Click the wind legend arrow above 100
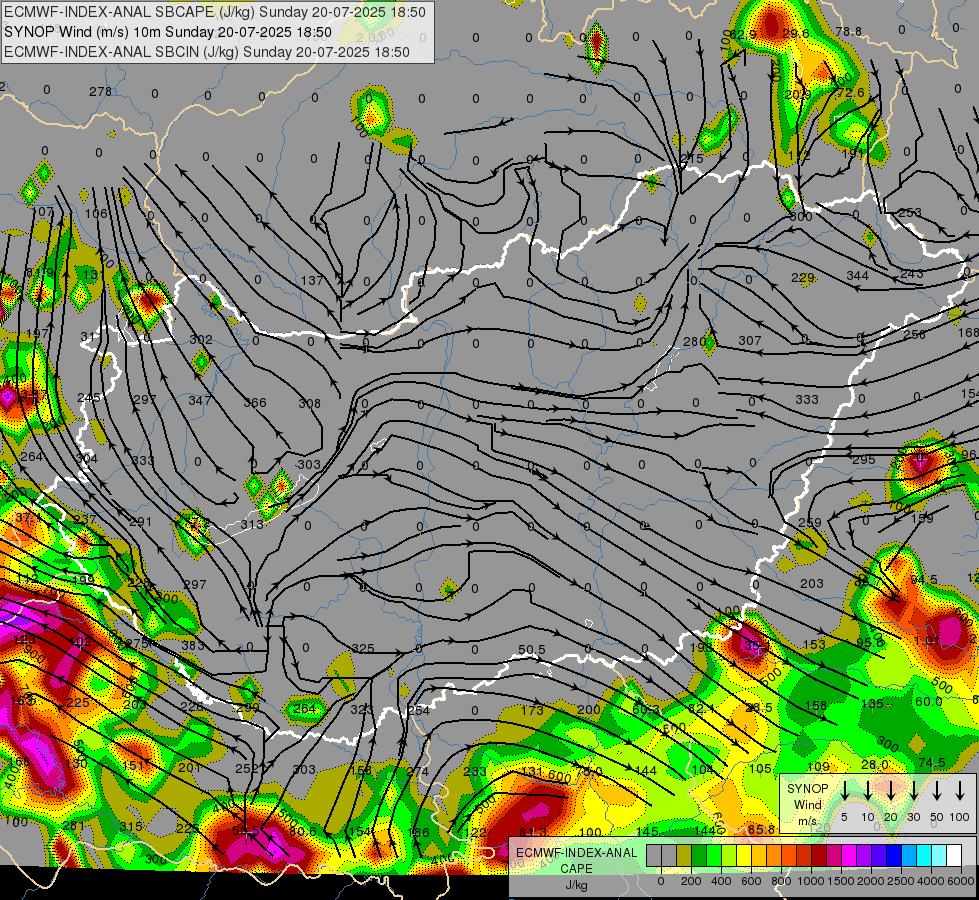The width and height of the screenshot is (979, 900). 960,791
